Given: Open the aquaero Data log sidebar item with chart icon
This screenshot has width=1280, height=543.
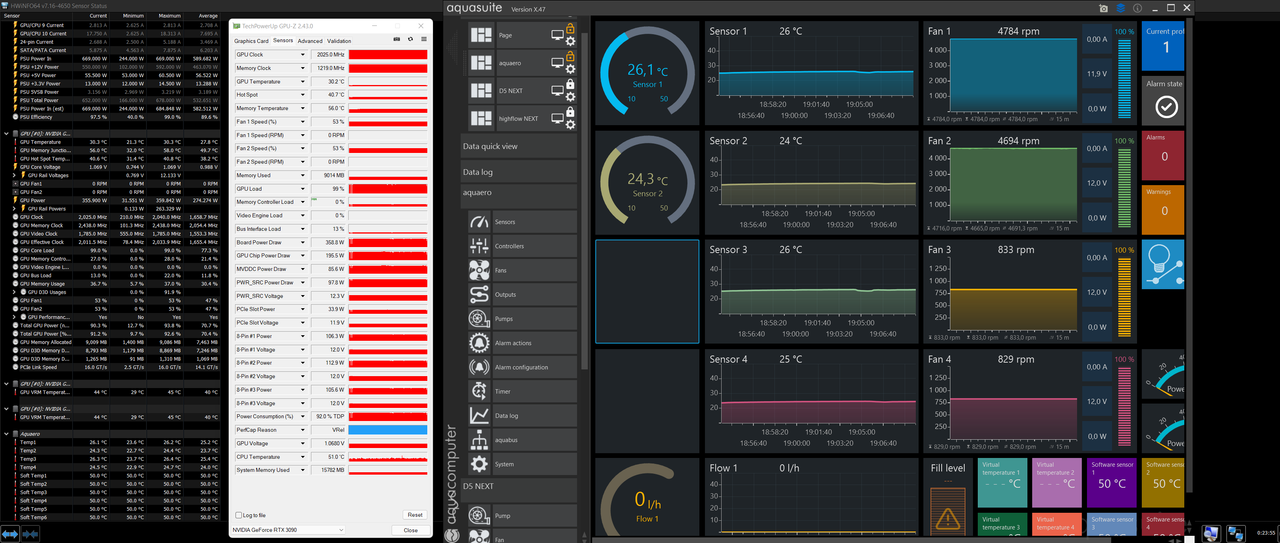Looking at the screenshot, I should click(522, 415).
